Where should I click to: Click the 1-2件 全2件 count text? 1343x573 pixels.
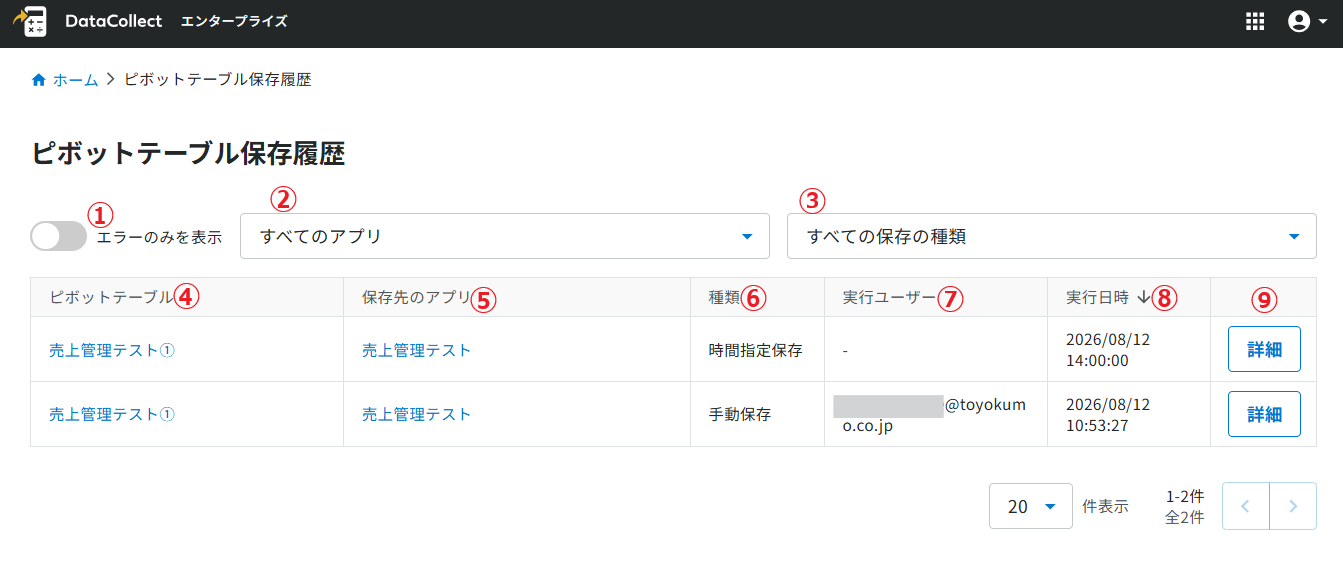(1184, 507)
